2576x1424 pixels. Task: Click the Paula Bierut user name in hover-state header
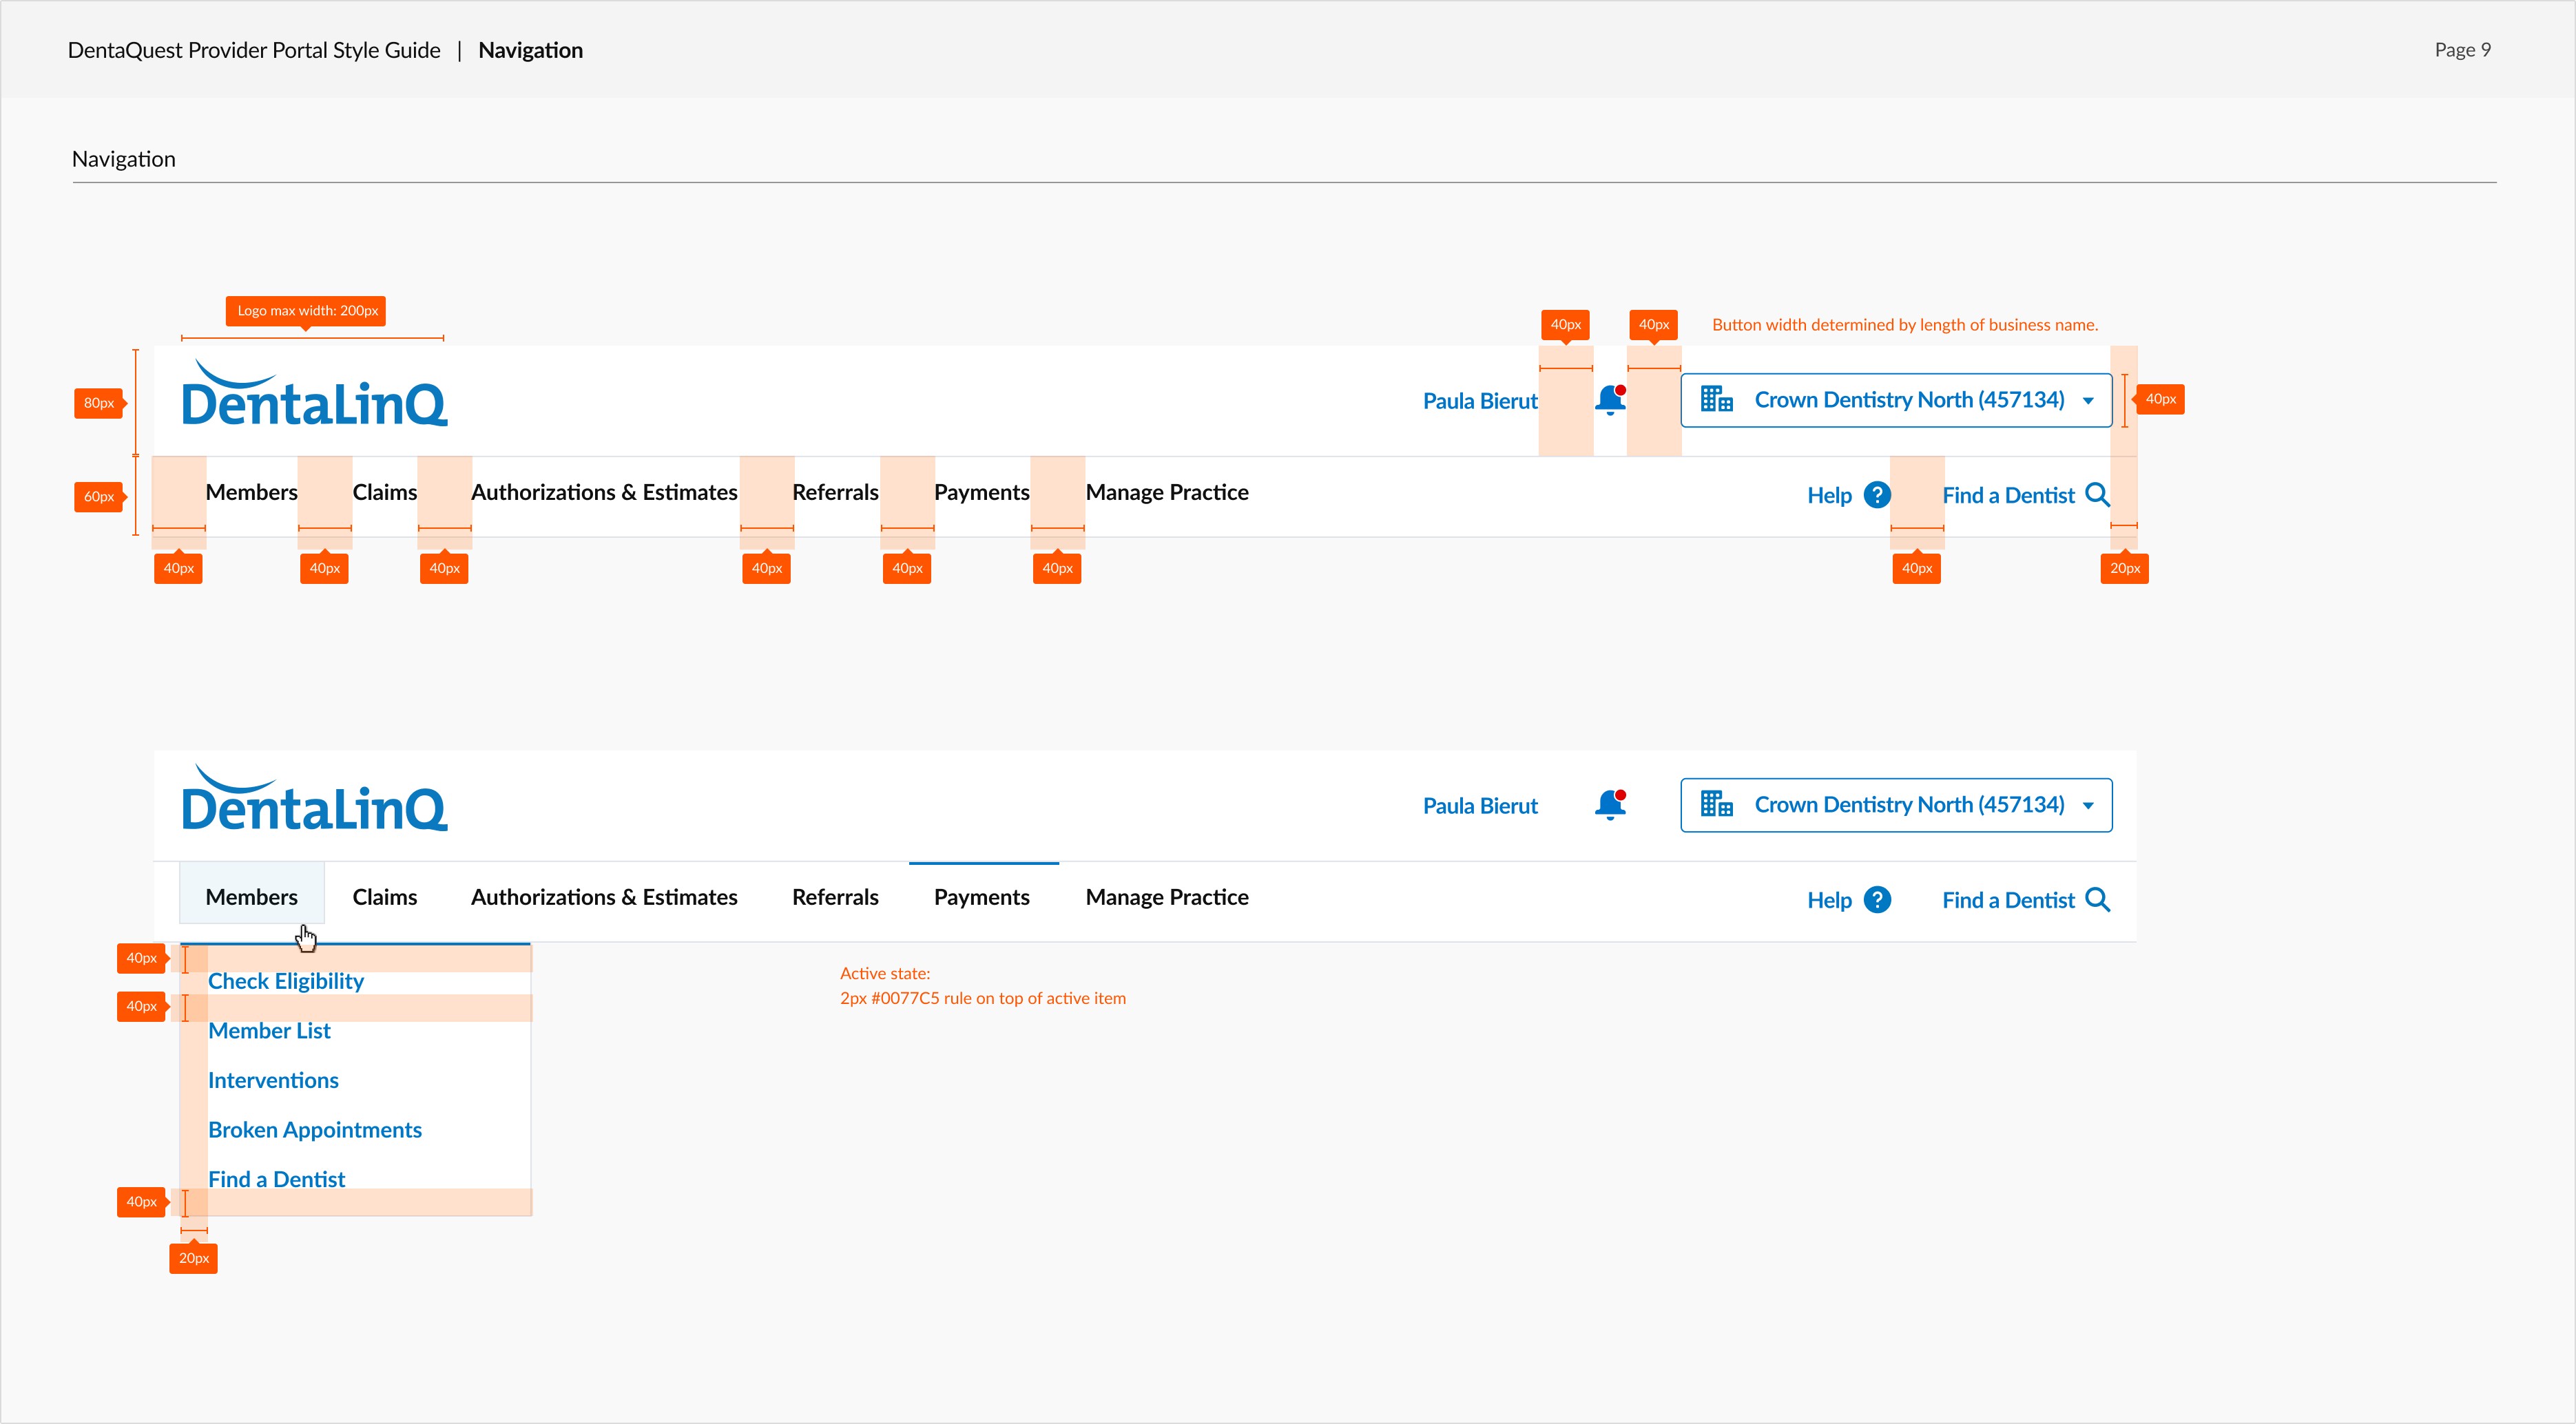pos(1480,806)
